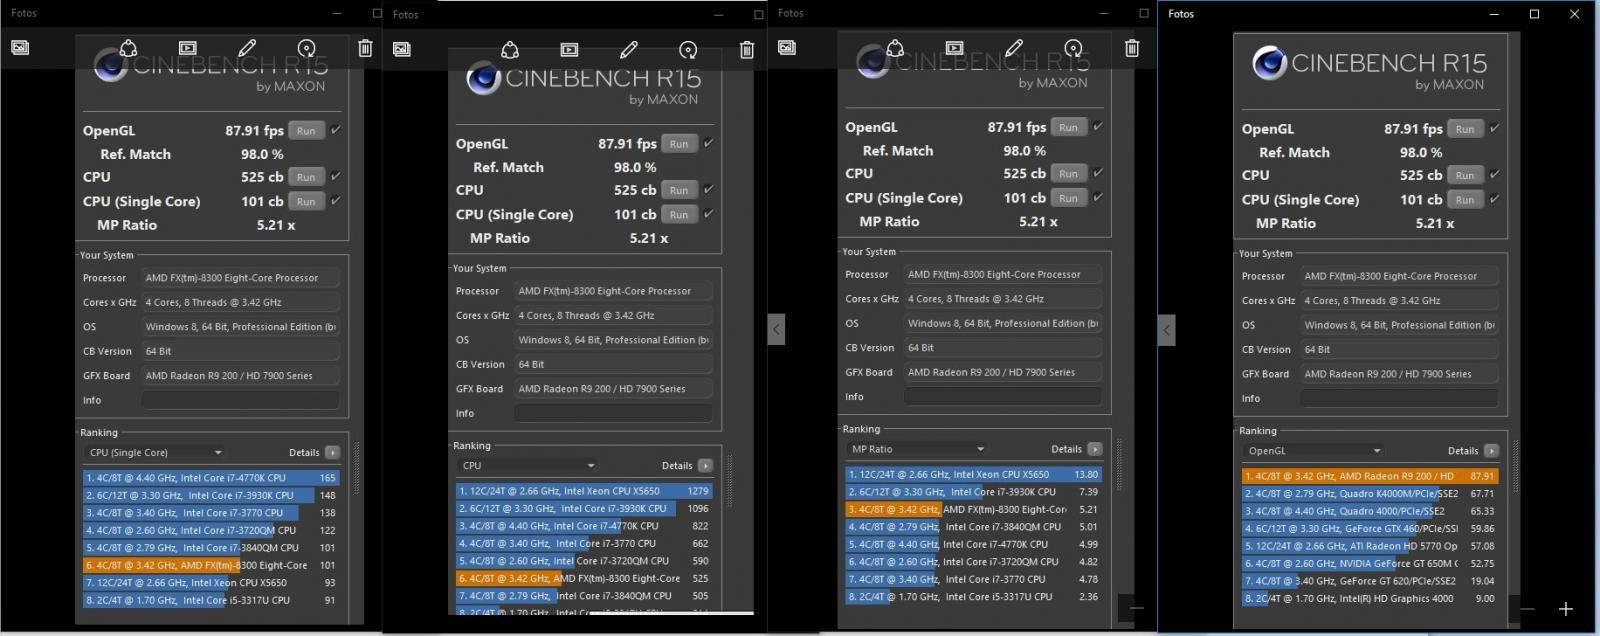Open collection view in window ranked by CPU
This screenshot has height=636, width=1600.
click(x=402, y=49)
